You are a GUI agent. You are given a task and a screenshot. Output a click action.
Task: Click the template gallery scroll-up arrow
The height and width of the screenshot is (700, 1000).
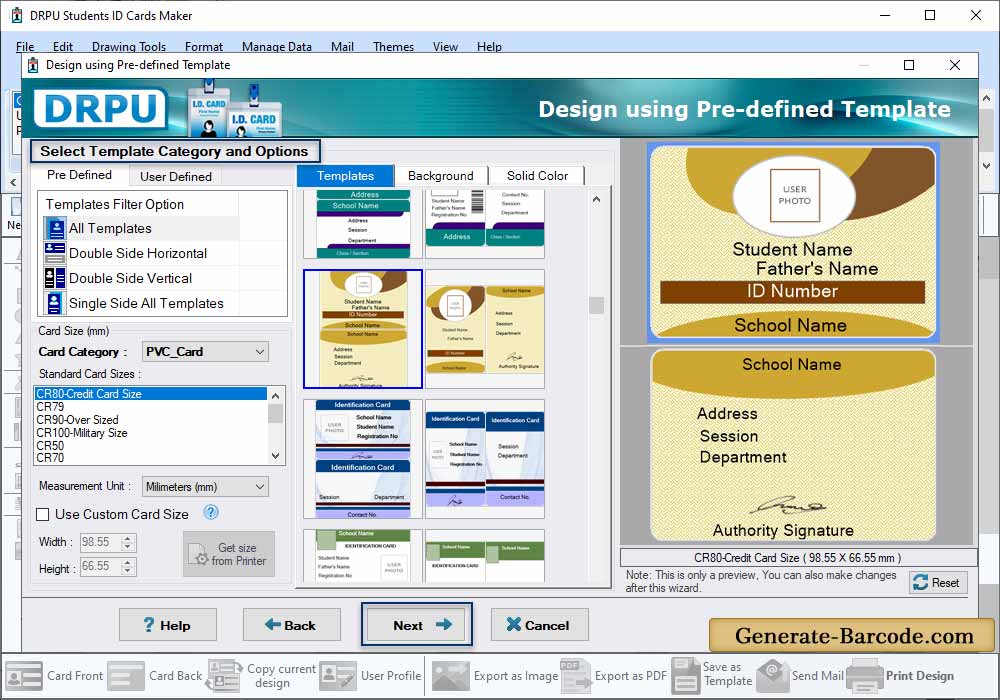coord(596,200)
